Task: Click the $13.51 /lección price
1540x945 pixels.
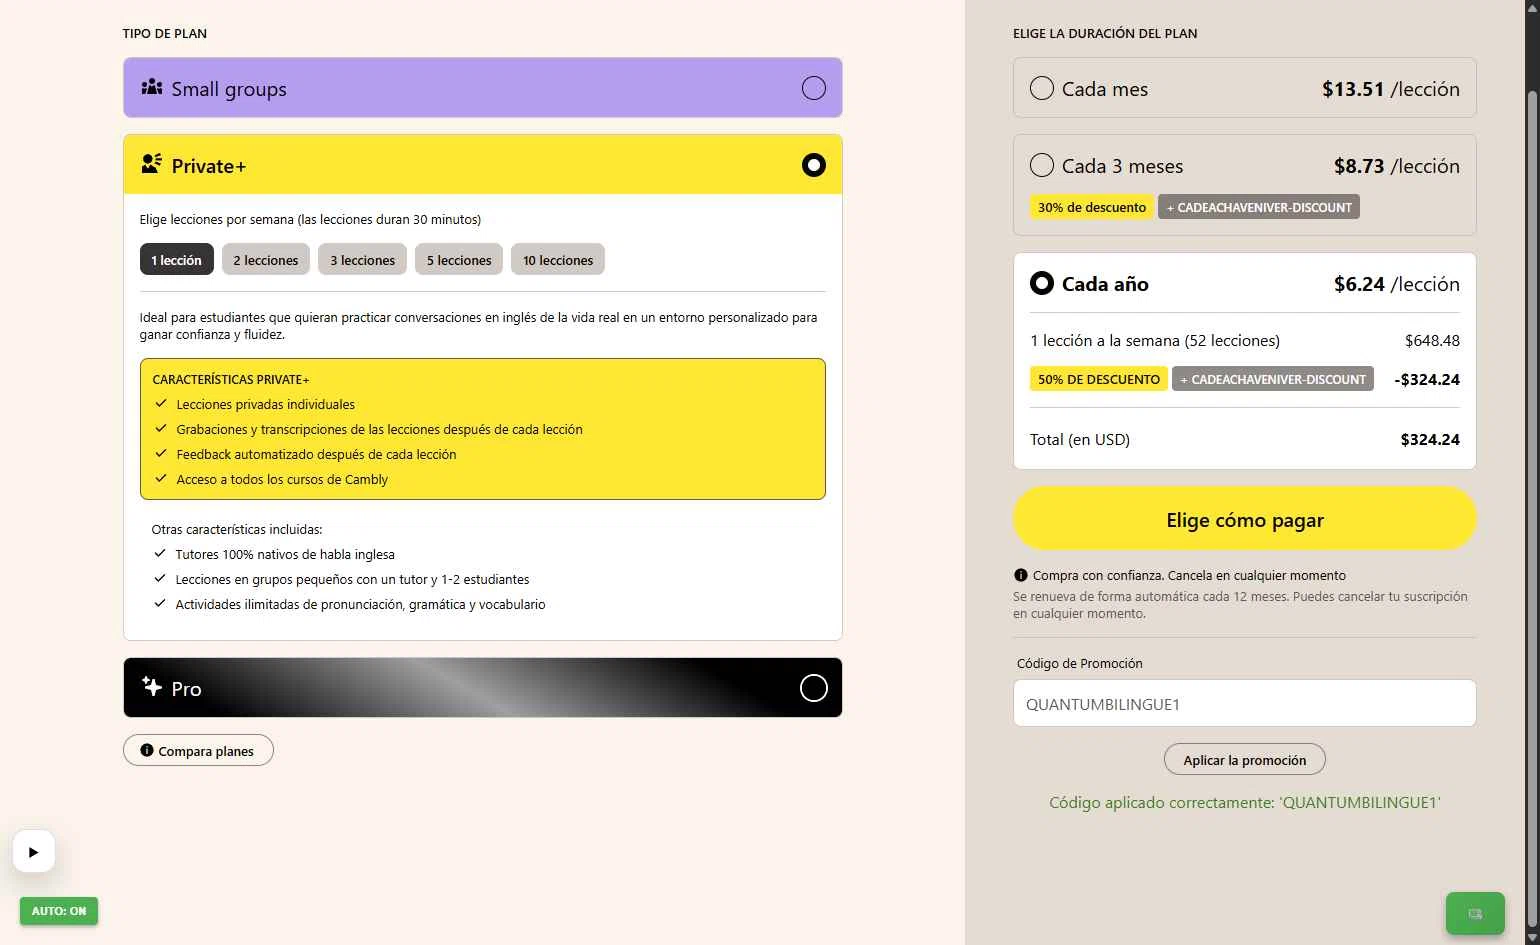Action: [x=1391, y=89]
